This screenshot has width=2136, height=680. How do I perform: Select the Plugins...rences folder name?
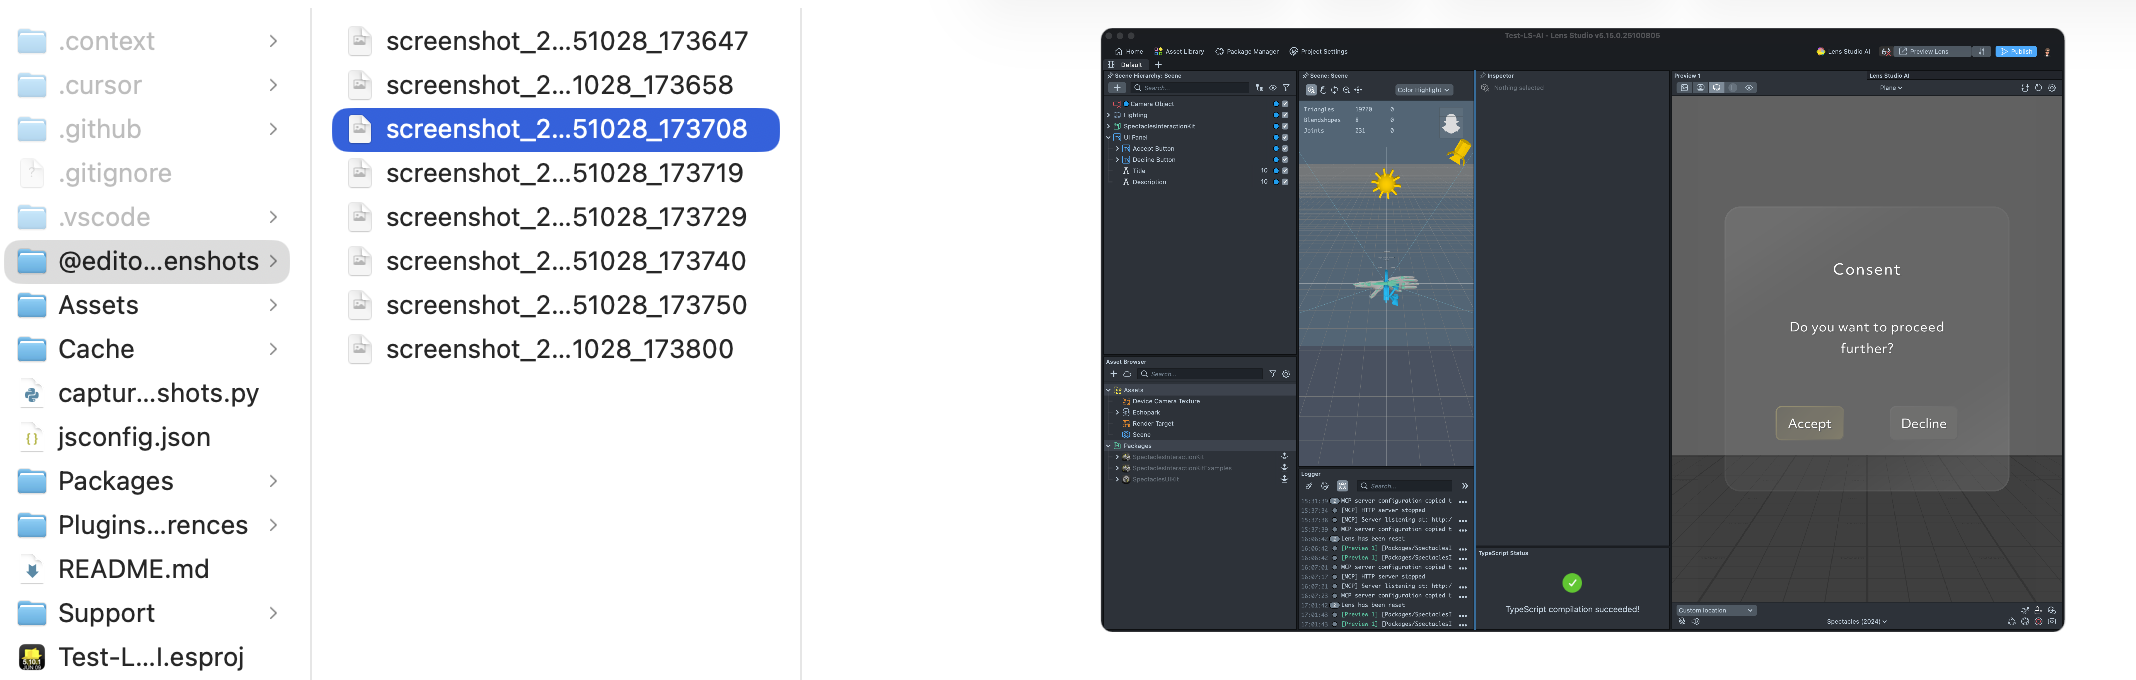pos(152,525)
